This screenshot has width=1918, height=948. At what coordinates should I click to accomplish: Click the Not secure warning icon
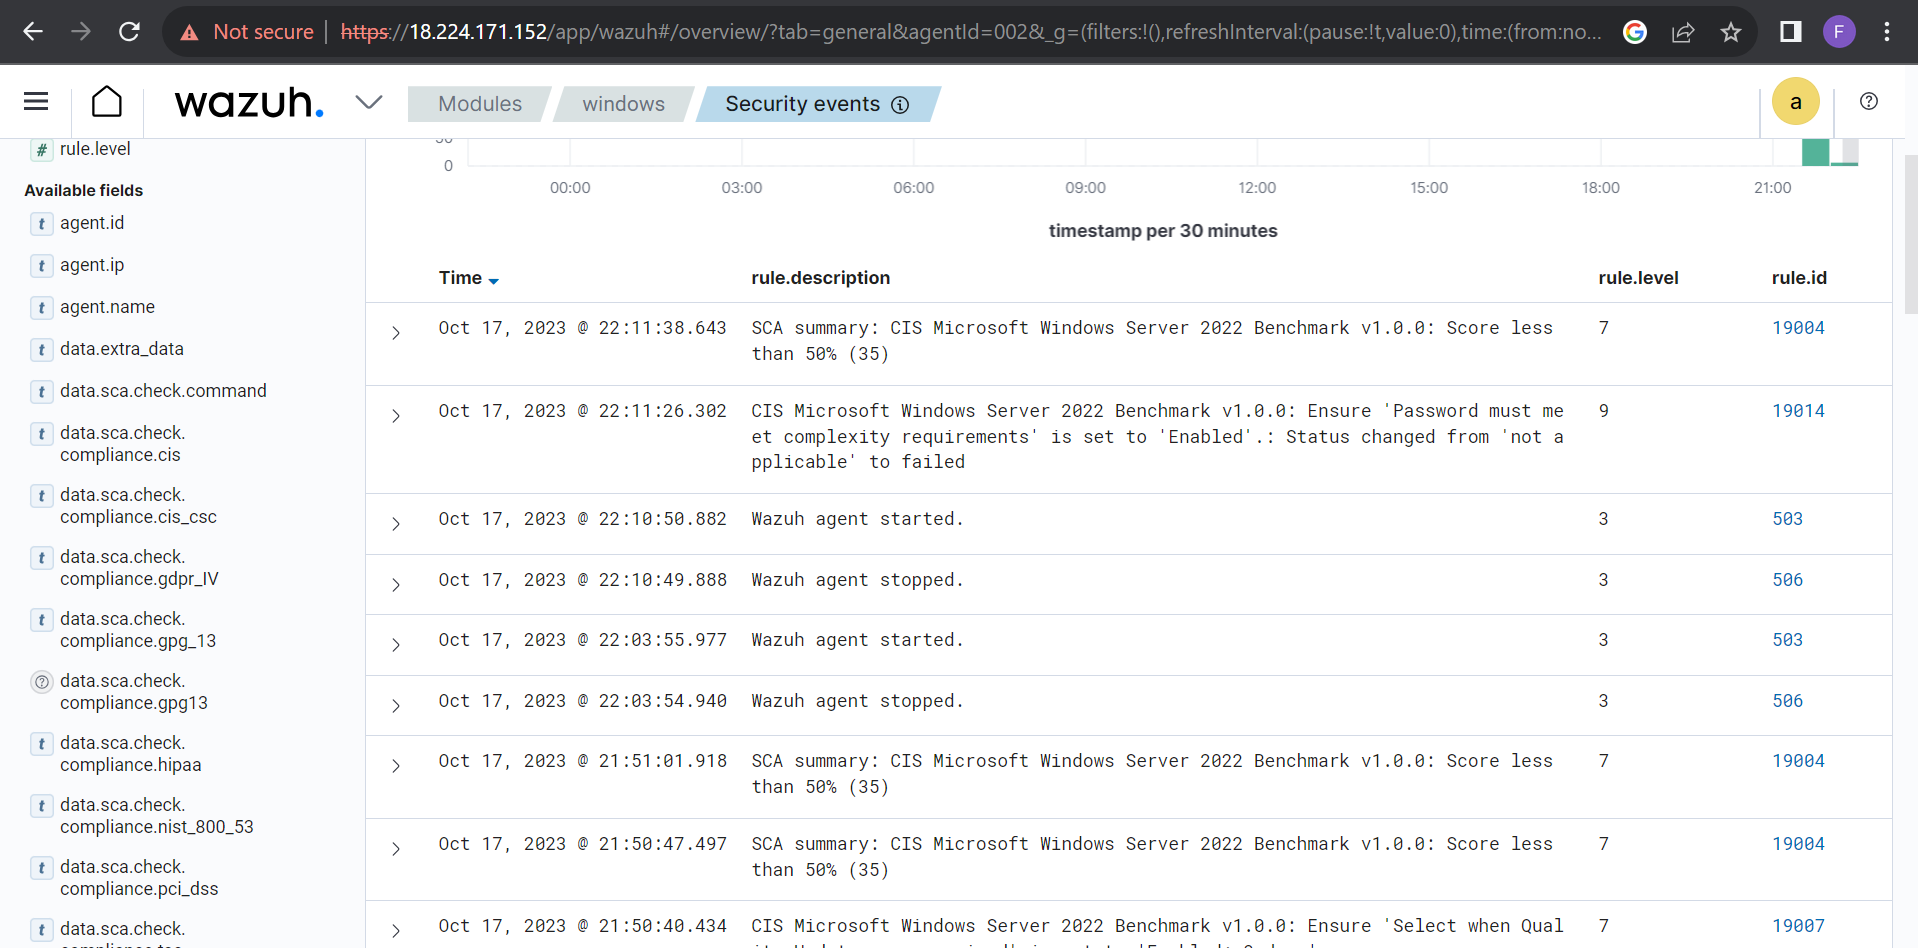189,33
